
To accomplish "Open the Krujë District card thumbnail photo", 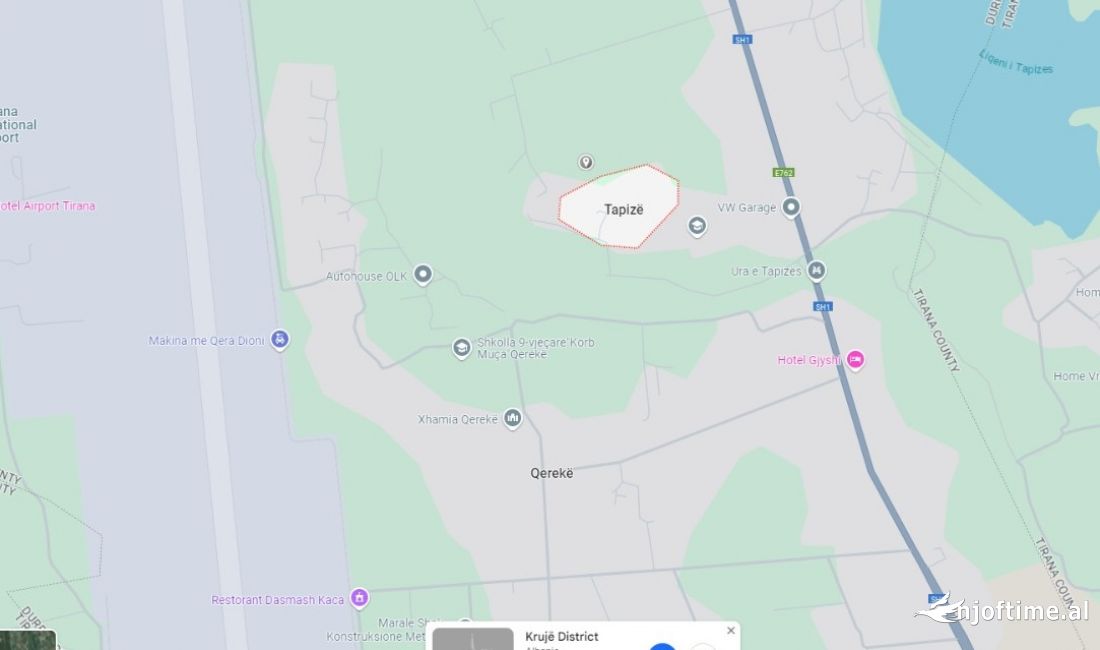I will [473, 639].
